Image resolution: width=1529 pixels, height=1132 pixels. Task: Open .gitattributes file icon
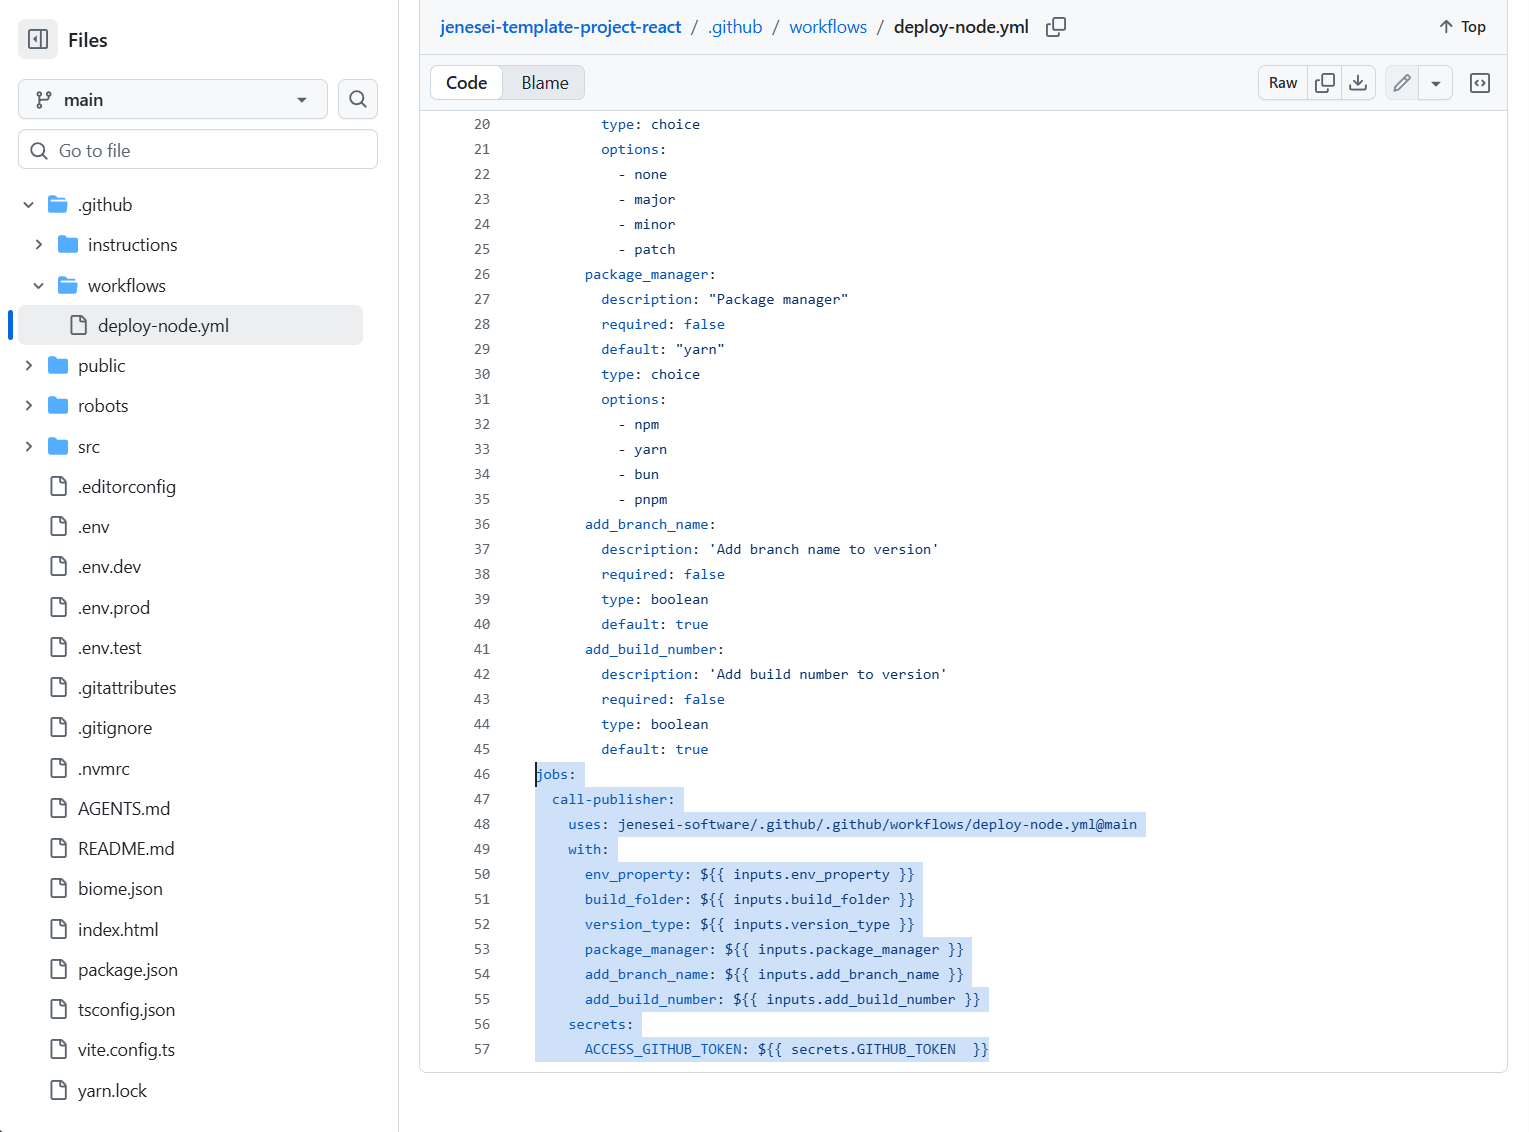point(59,688)
